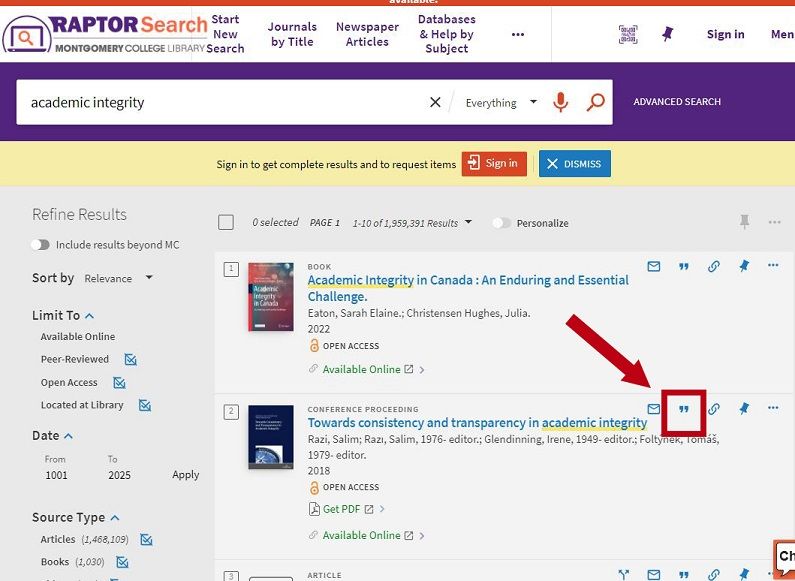Edit the To year 2025 field
Viewport: 795px width, 581px height.
pyautogui.click(x=119, y=476)
